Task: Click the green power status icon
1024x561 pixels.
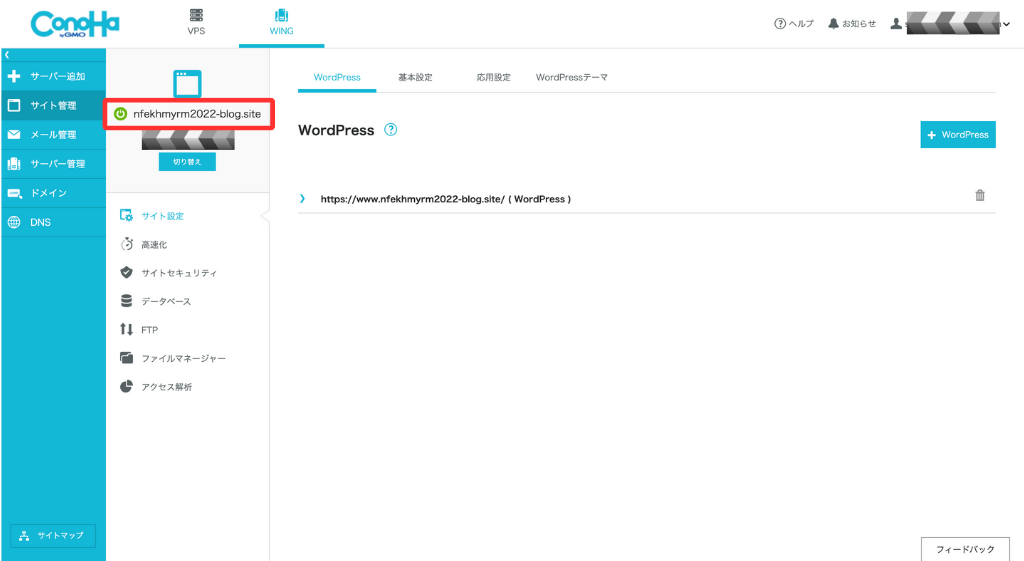Action: [120, 114]
